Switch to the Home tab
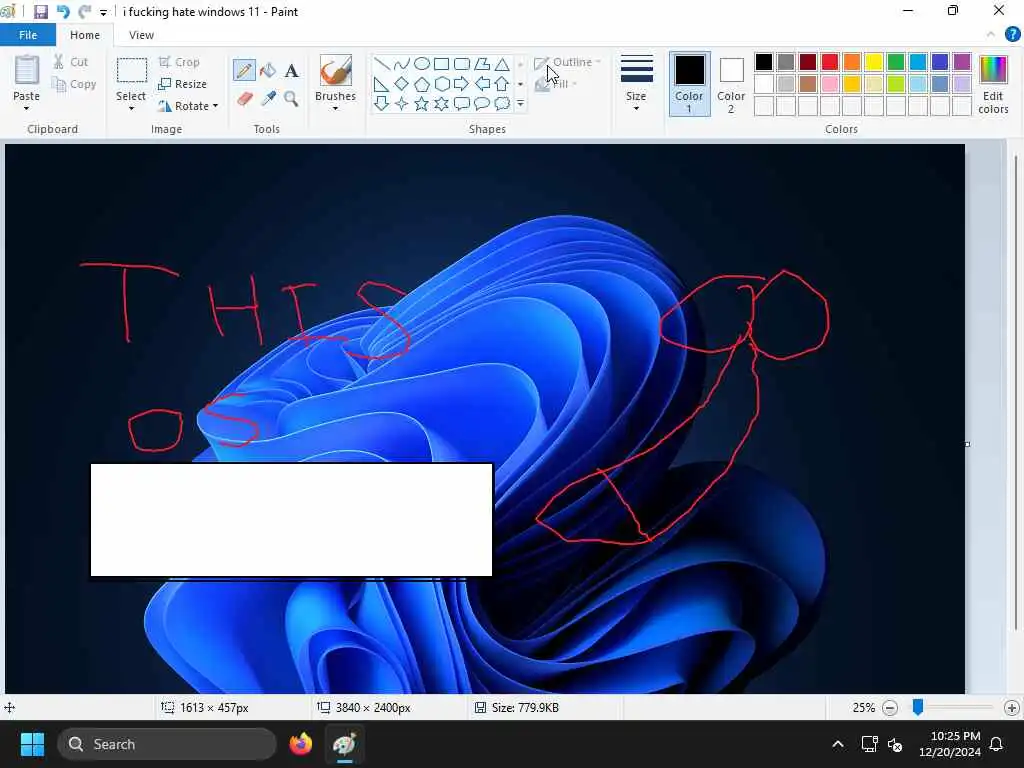The height and width of the screenshot is (768, 1024). [85, 35]
